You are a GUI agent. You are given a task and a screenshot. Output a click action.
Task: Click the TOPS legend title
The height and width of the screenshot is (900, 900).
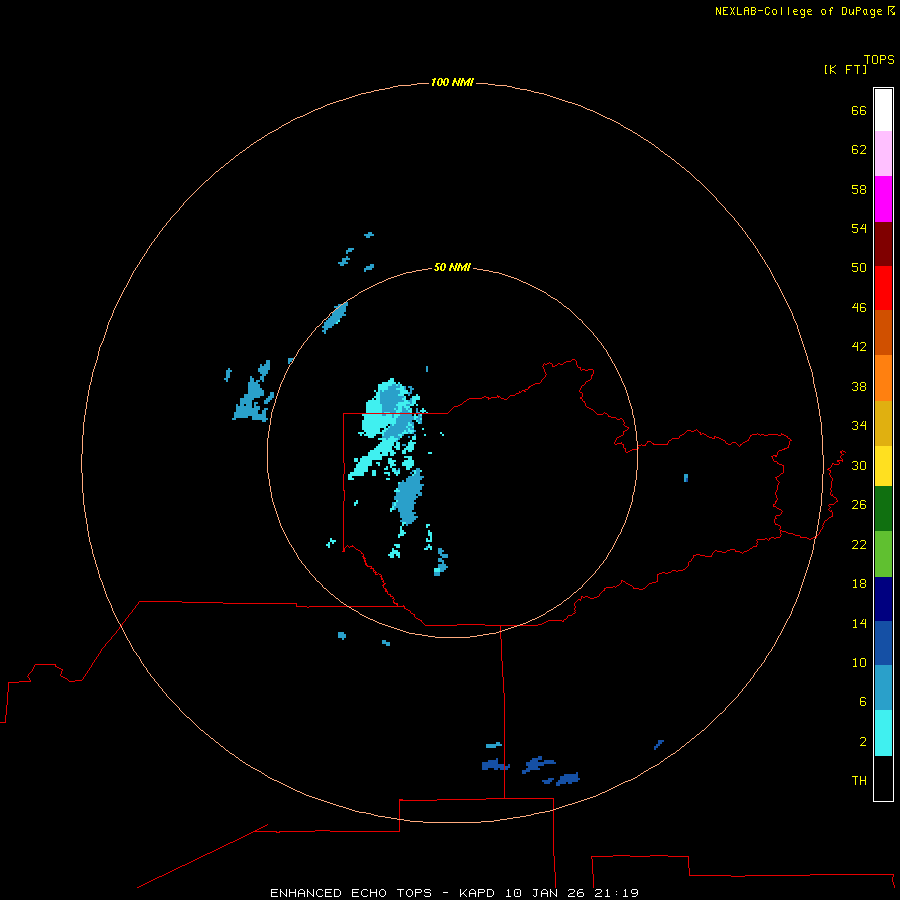pyautogui.click(x=879, y=60)
